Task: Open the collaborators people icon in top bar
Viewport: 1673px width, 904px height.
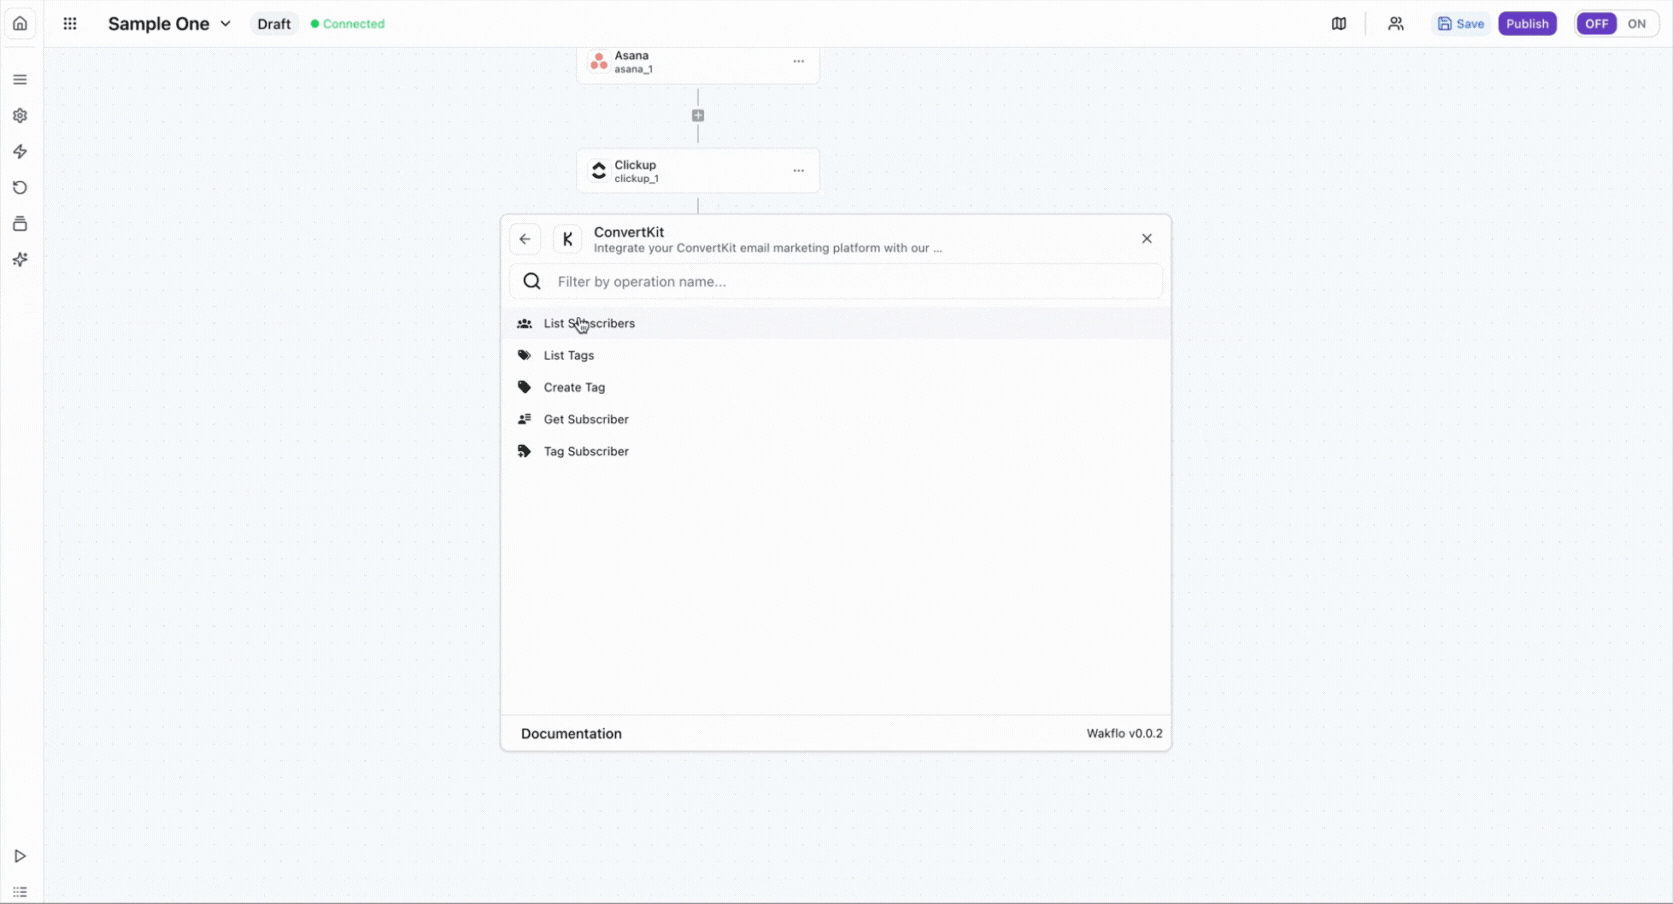Action: (1396, 23)
